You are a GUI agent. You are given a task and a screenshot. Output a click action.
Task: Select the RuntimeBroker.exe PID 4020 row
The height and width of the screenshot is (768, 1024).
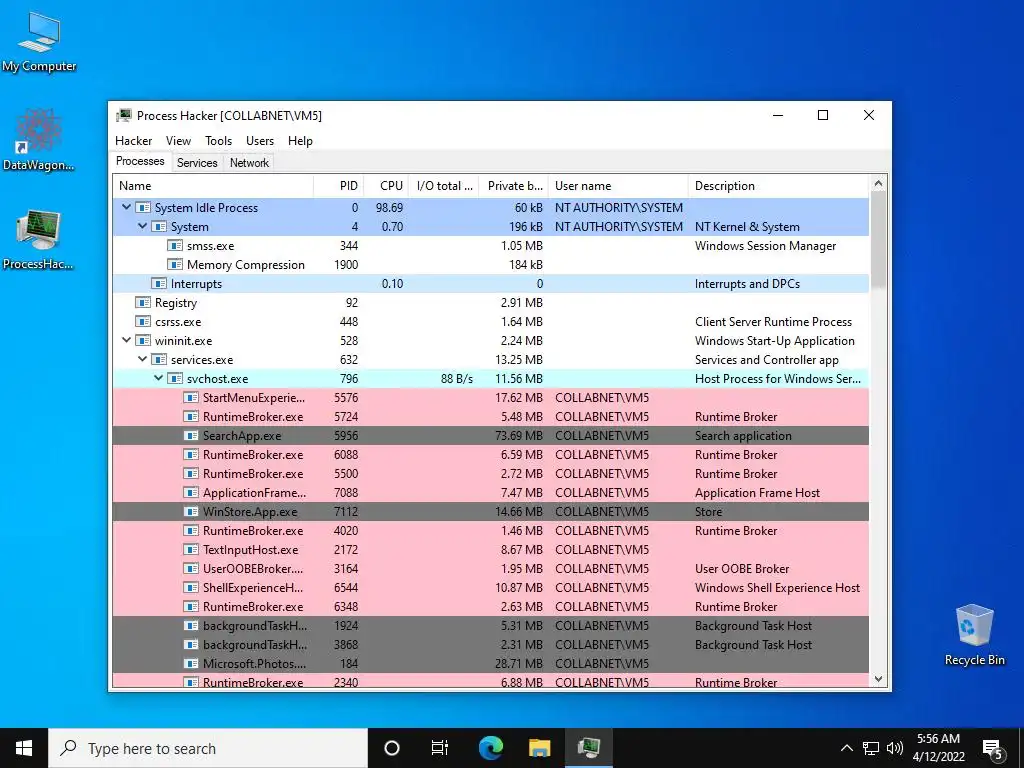(x=491, y=530)
